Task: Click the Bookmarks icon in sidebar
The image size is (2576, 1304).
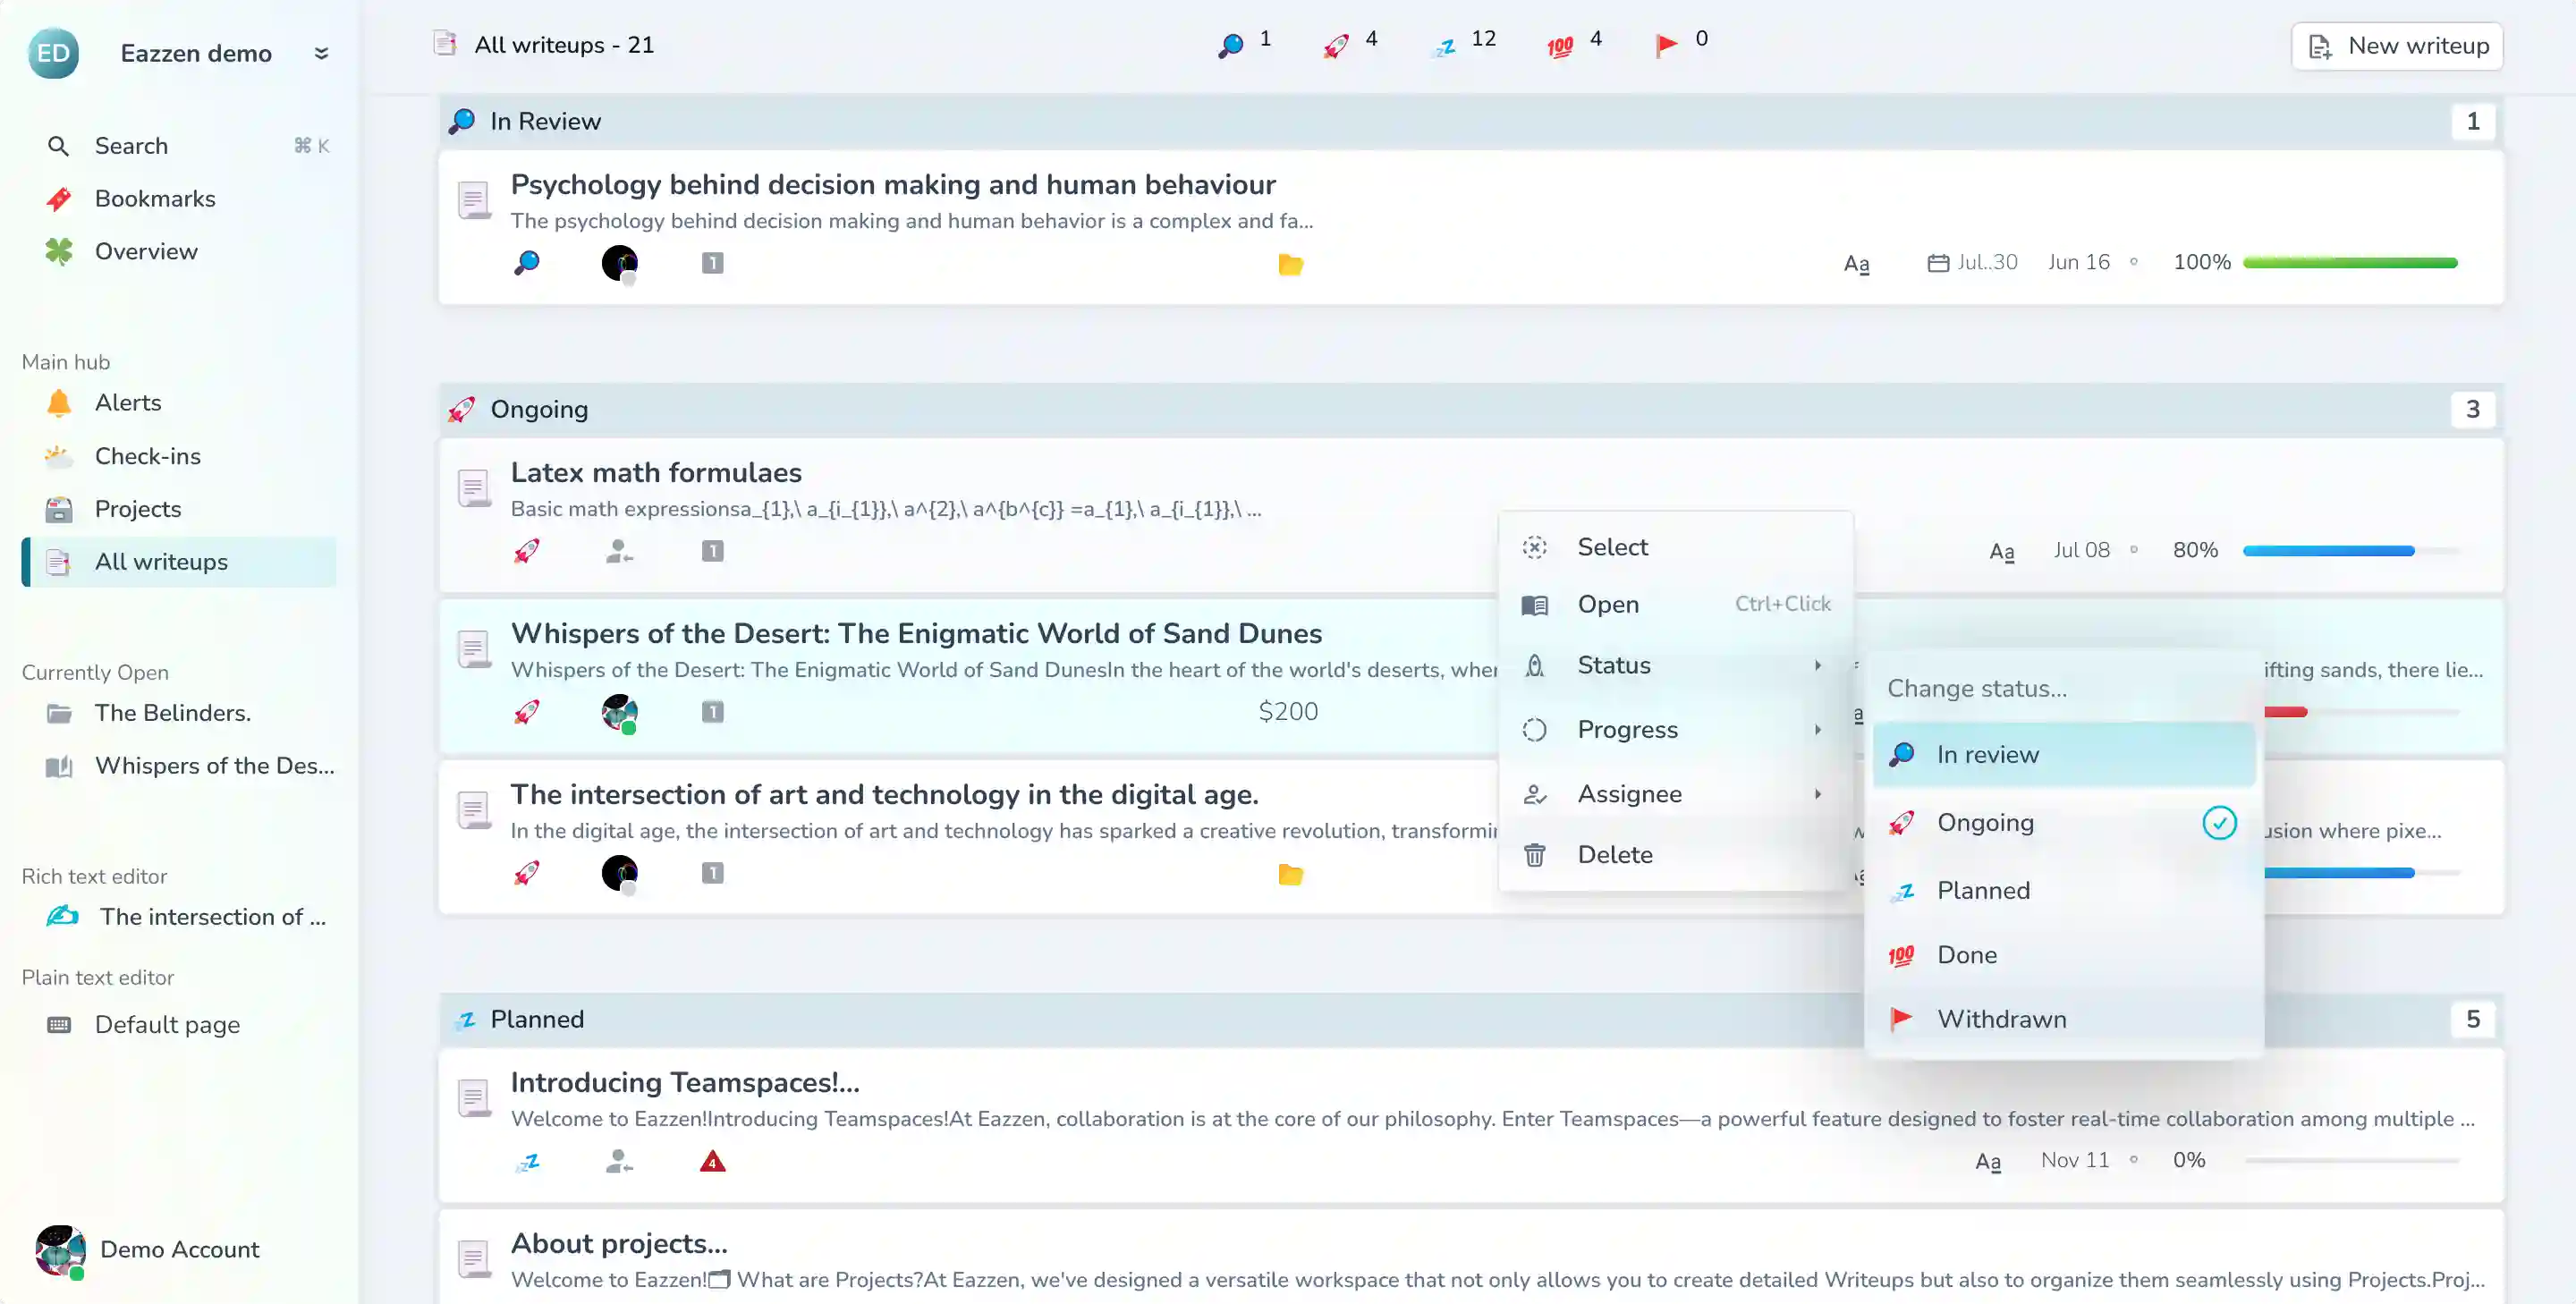Action: [59, 199]
